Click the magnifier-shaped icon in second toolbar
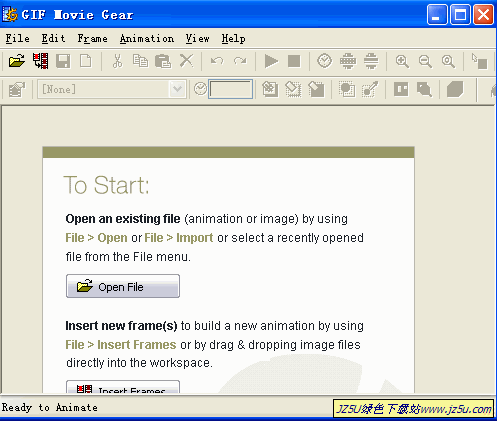 pyautogui.click(x=424, y=89)
